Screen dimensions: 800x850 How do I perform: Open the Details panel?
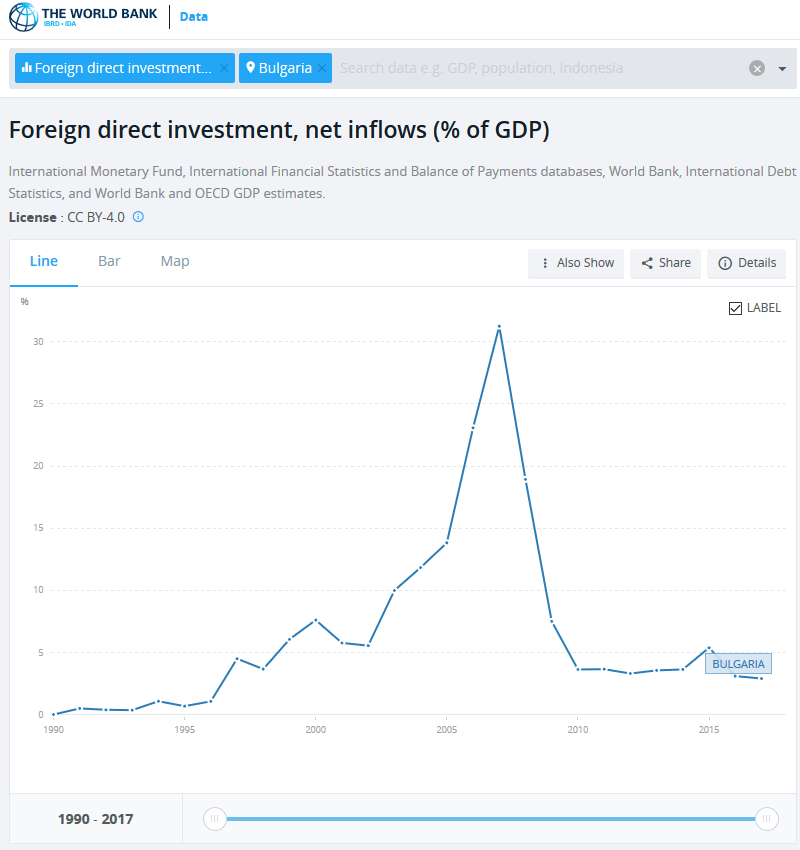(x=746, y=263)
